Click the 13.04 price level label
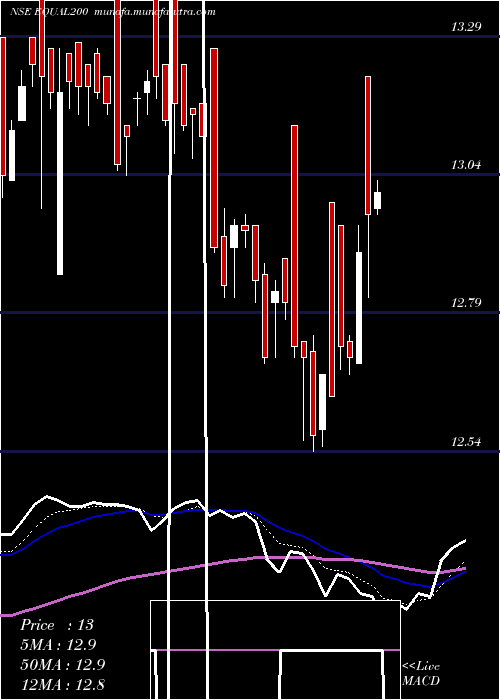Screen dimensions: 500x700 (466, 165)
